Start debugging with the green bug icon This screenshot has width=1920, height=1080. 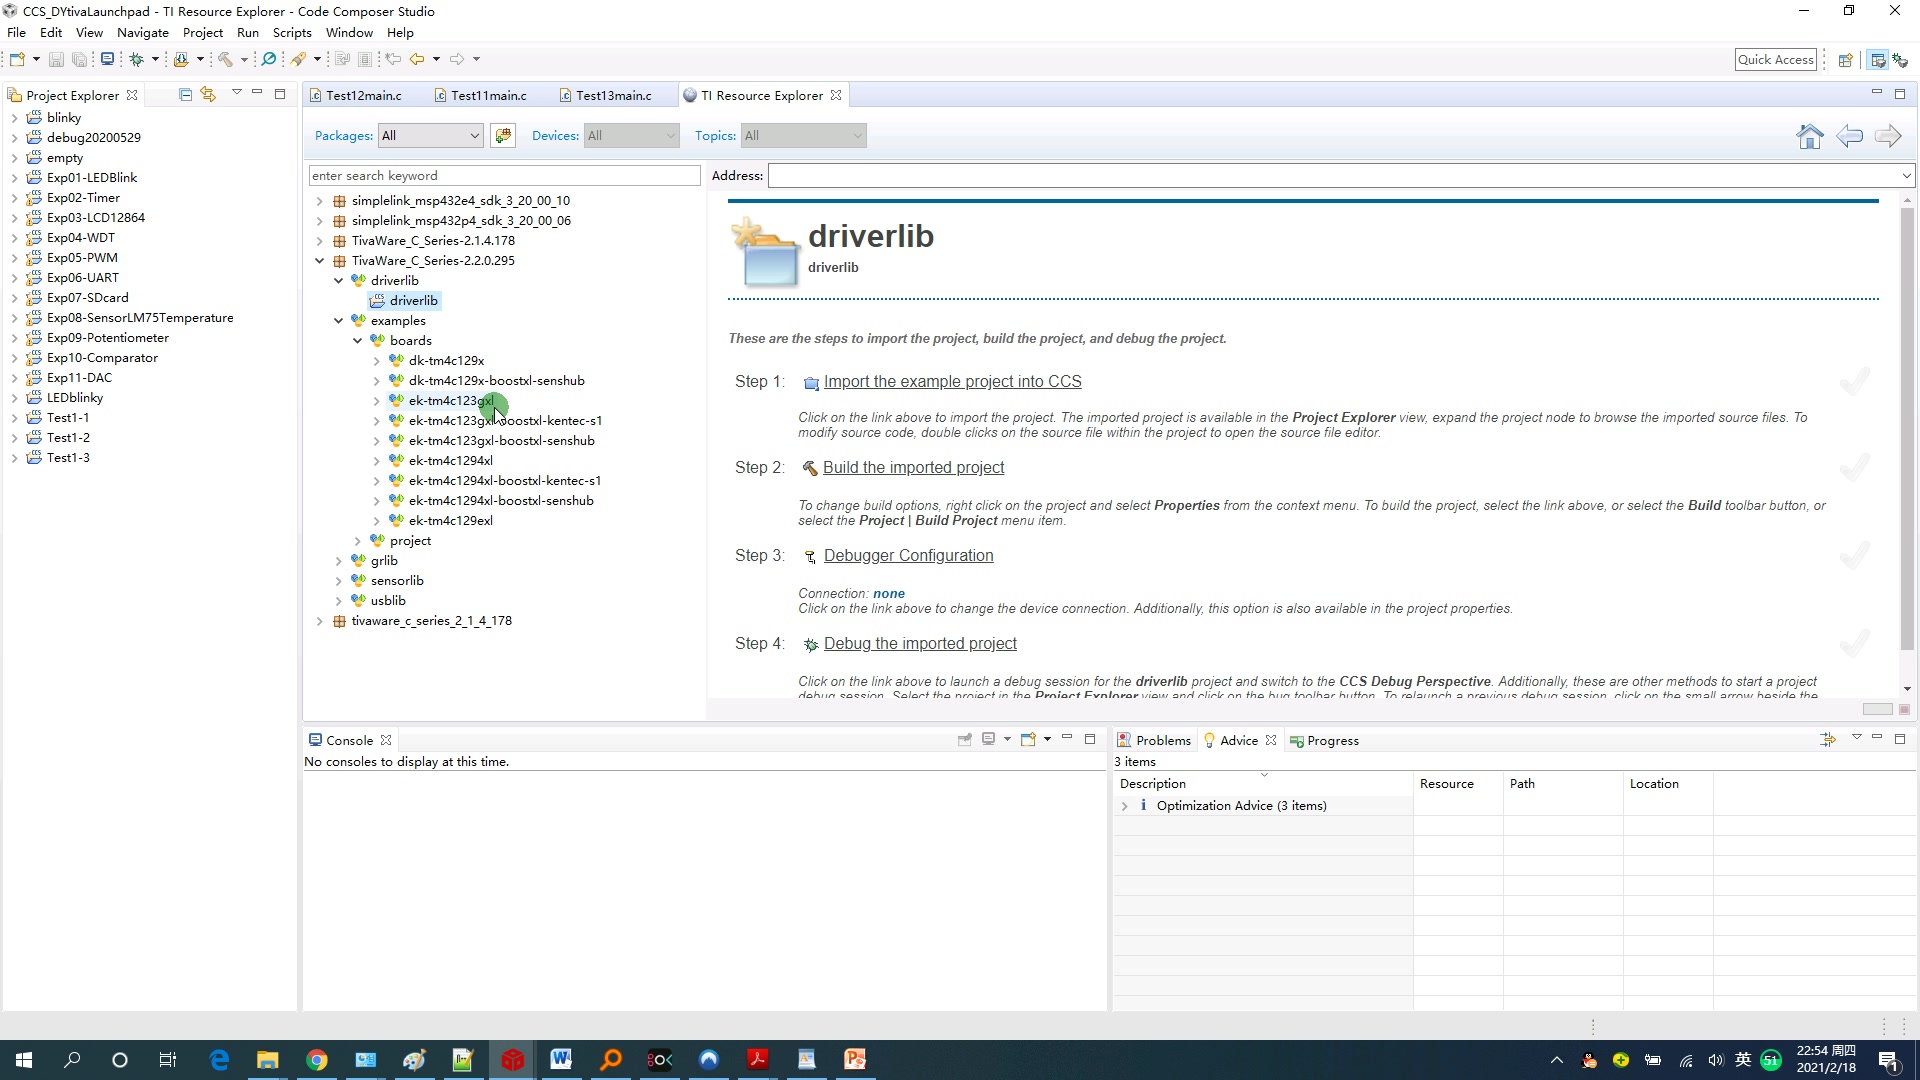(137, 59)
